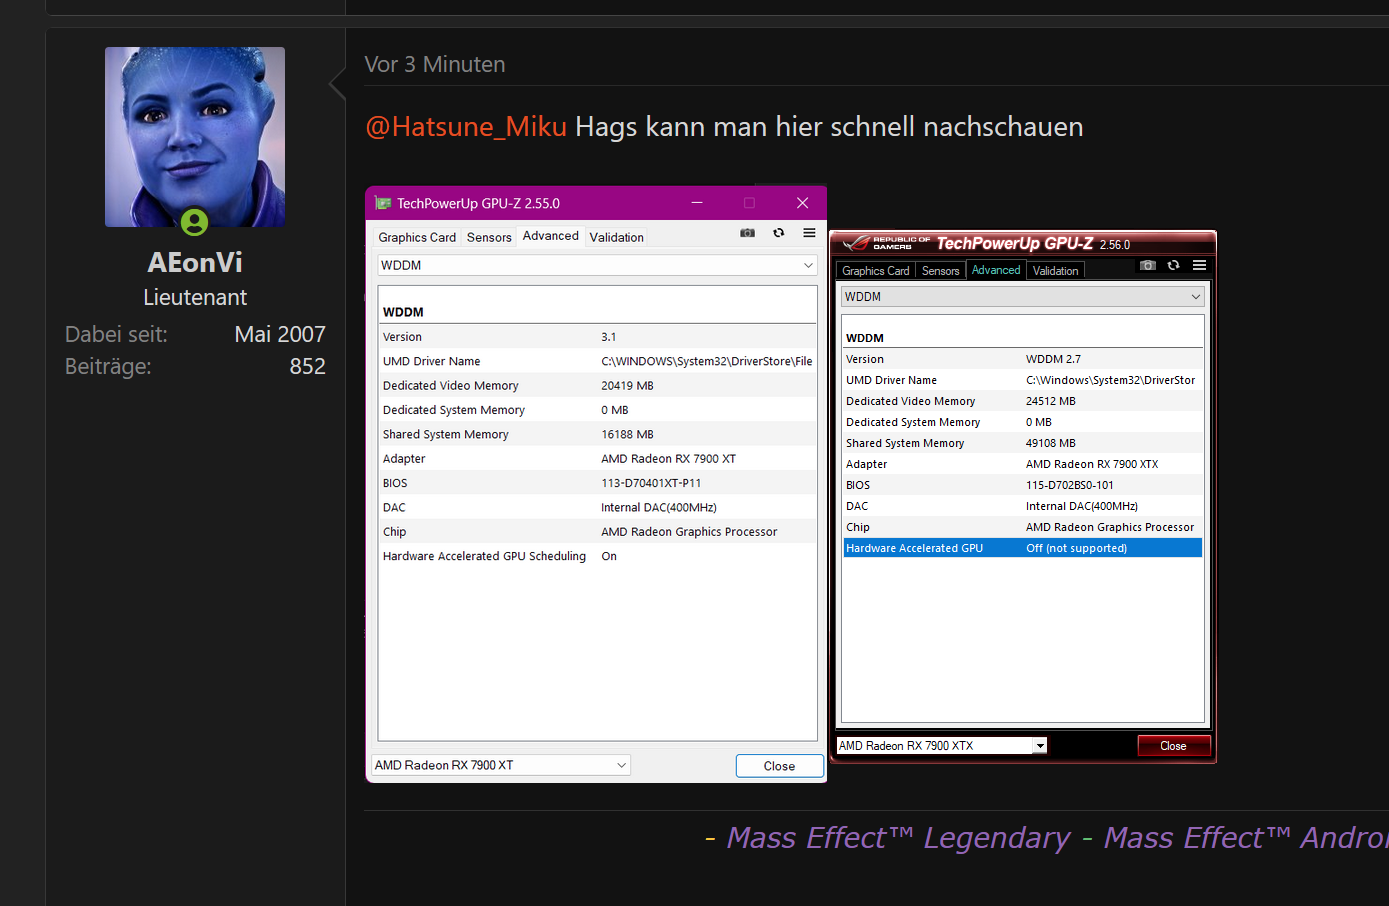Open the Validation tab in GPU-Z 2.55.0

(x=617, y=237)
